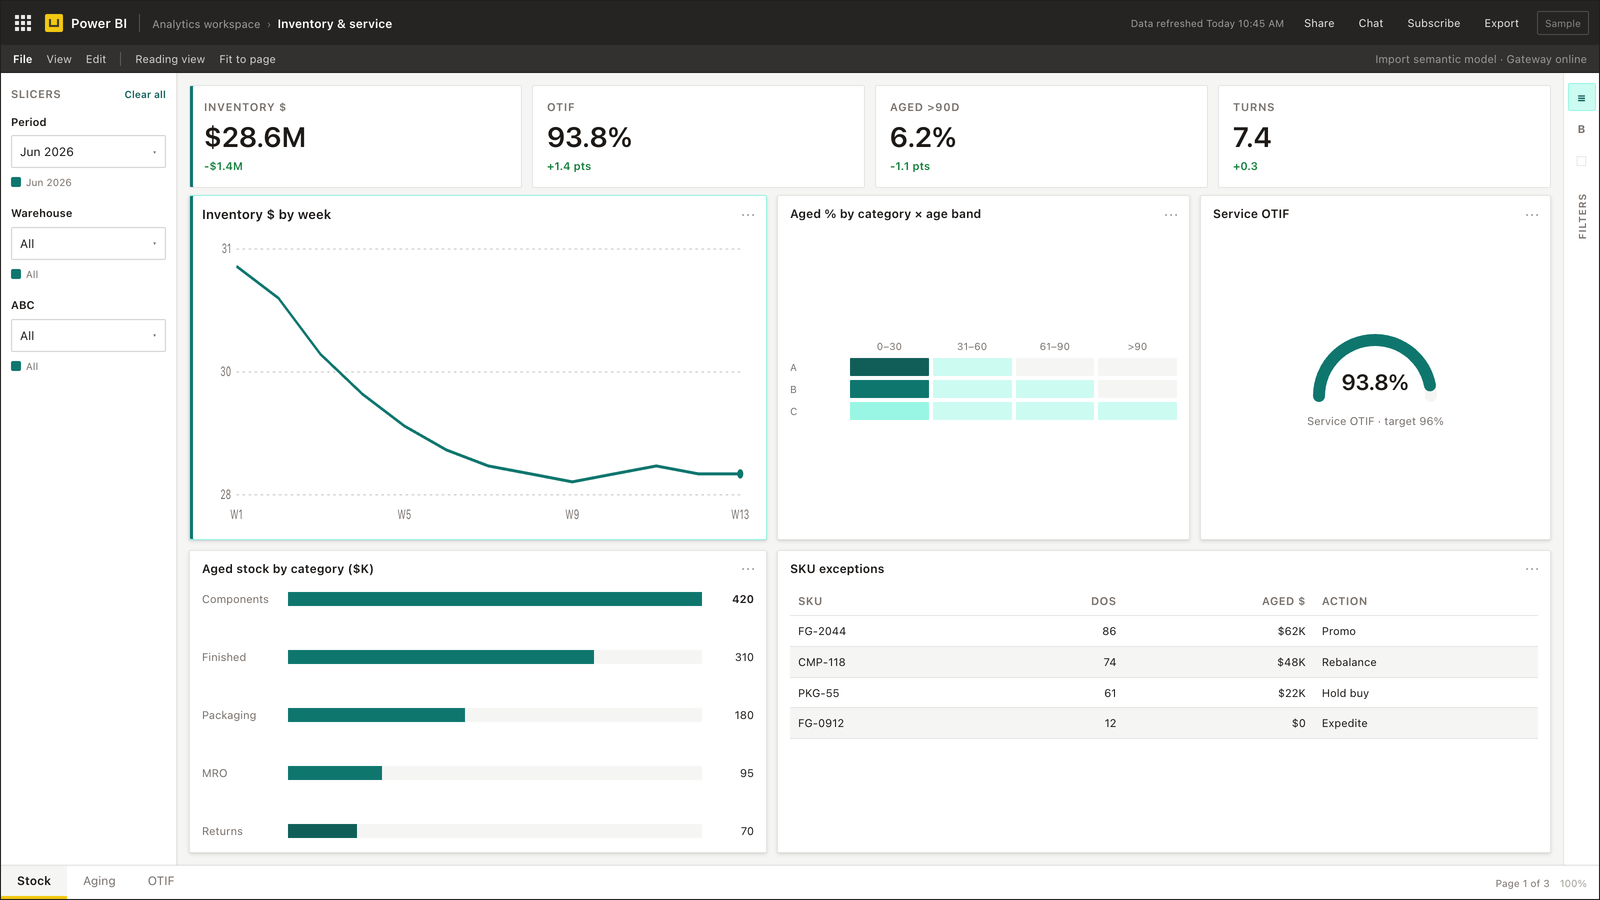
Task: Click heatmap cell row B column 0–30
Action: [x=889, y=389]
